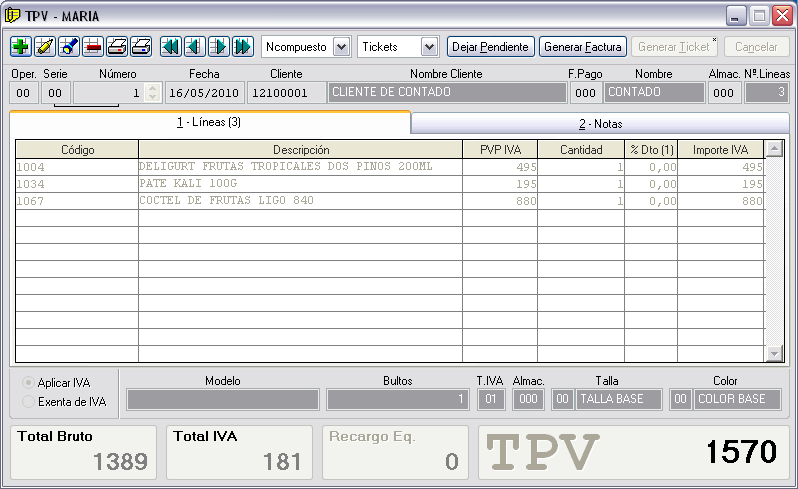Image resolution: width=798 pixels, height=489 pixels.
Task: Click the Número spinner arrows
Action: (152, 92)
